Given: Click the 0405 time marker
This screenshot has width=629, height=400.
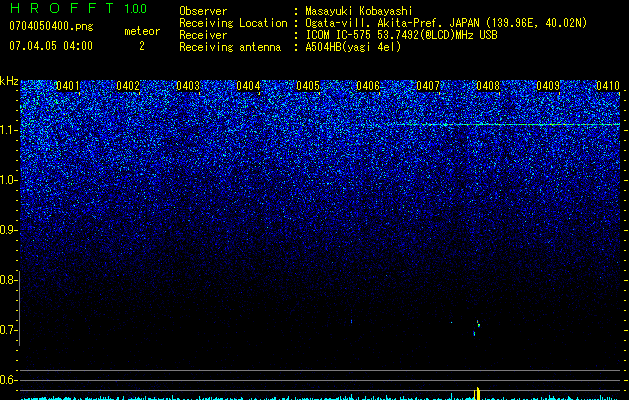Looking at the screenshot, I should coord(308,86).
